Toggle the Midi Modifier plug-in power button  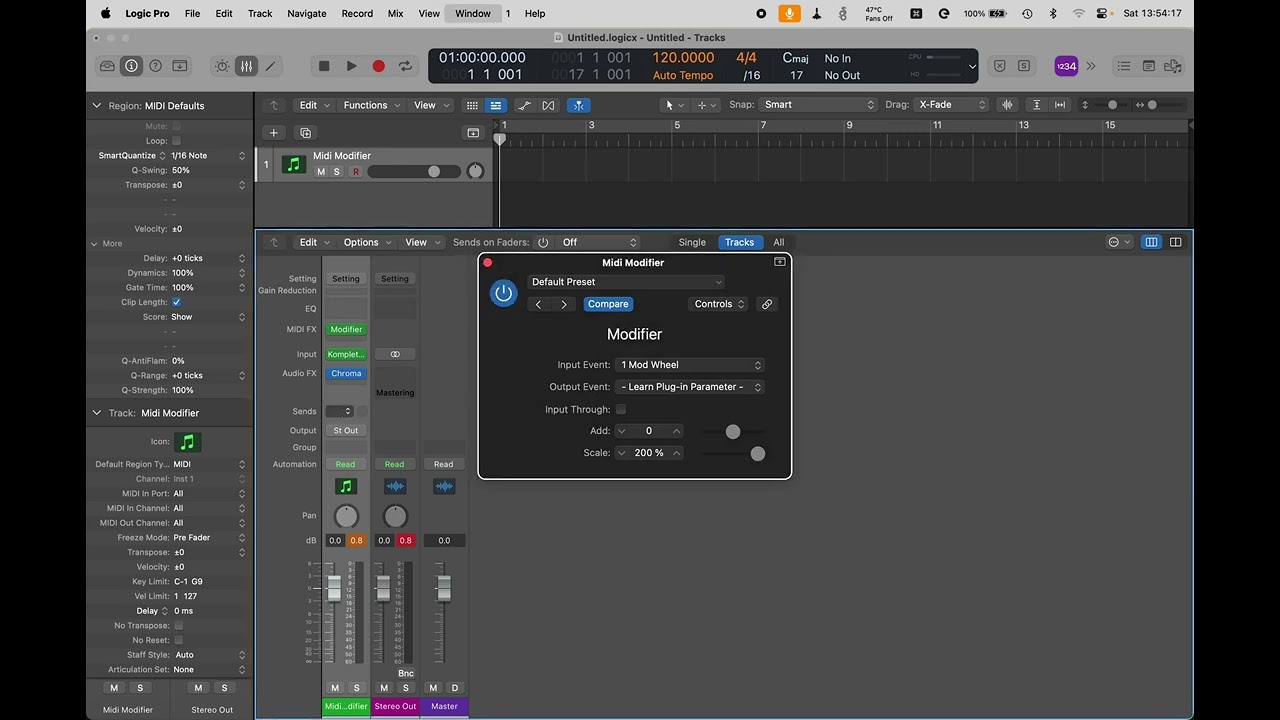pos(503,293)
